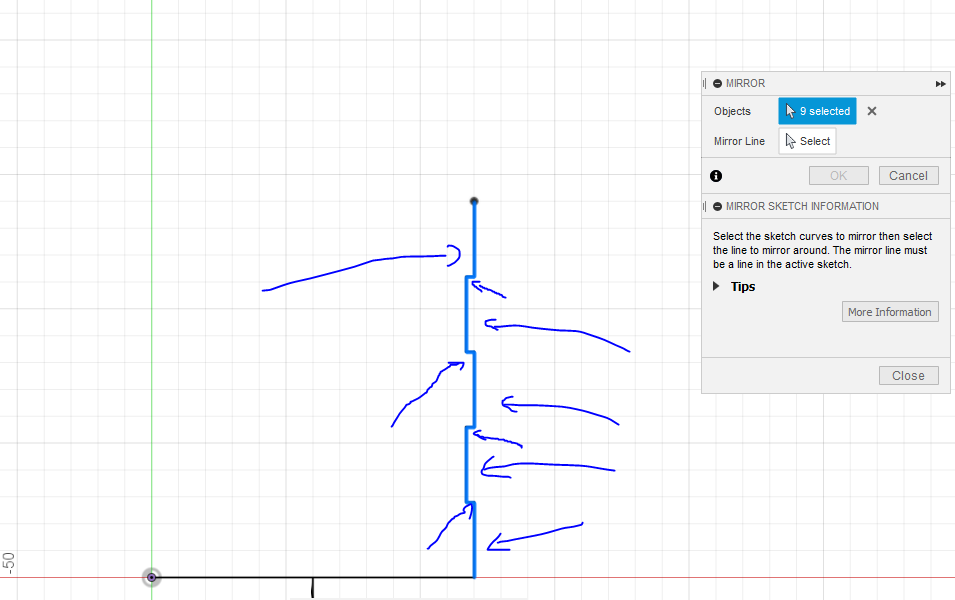Collapse the MIRROR panel header icon
955x600 pixels.
pyautogui.click(x=717, y=83)
